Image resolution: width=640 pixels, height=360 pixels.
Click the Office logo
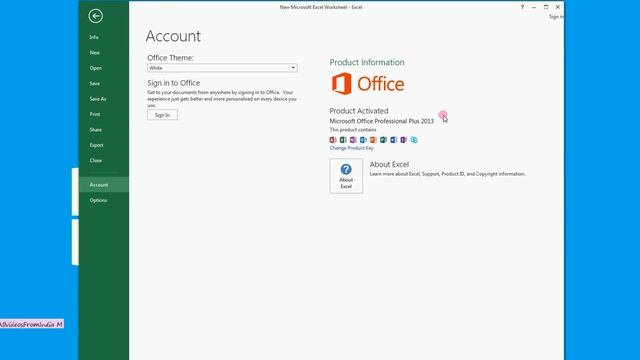click(368, 84)
